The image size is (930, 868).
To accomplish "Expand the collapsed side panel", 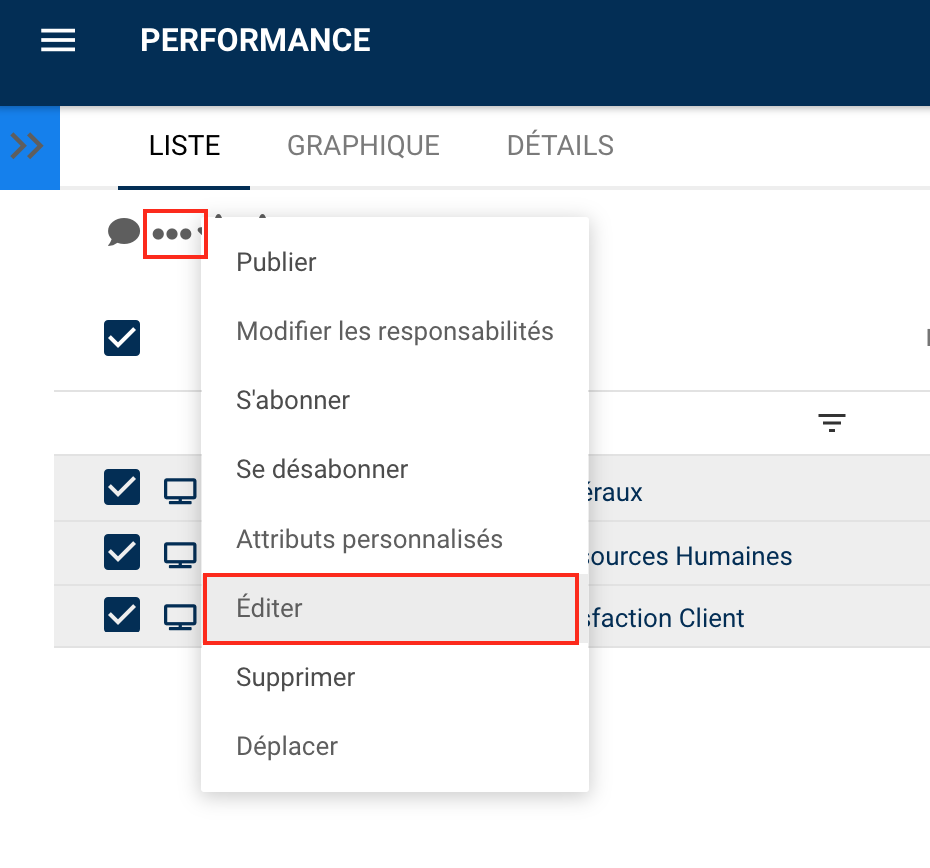I will pos(28,147).
